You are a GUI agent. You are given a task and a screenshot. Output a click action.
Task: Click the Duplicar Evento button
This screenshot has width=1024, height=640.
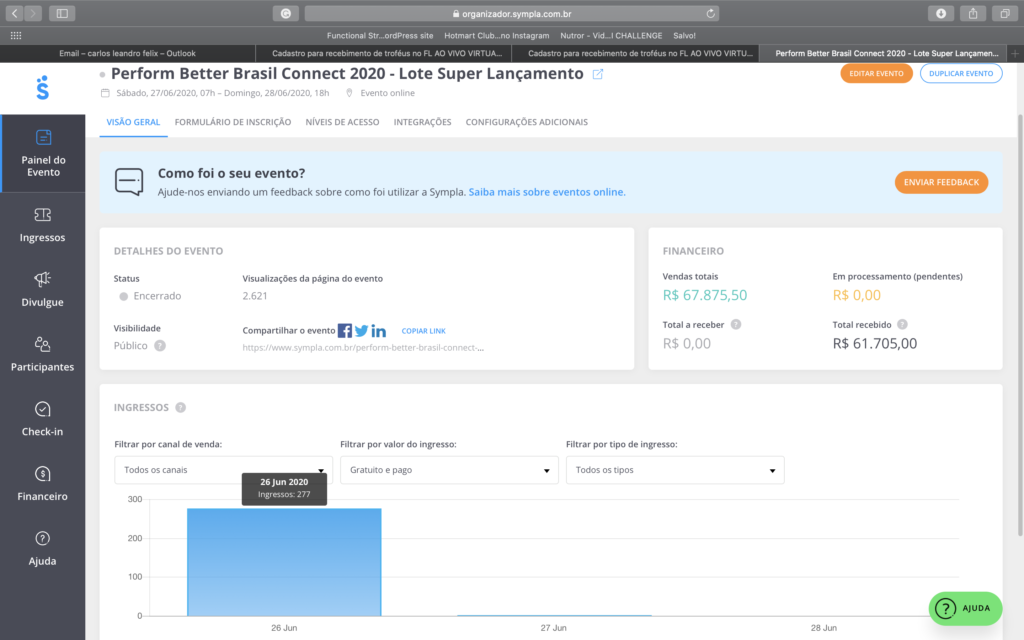coord(961,74)
